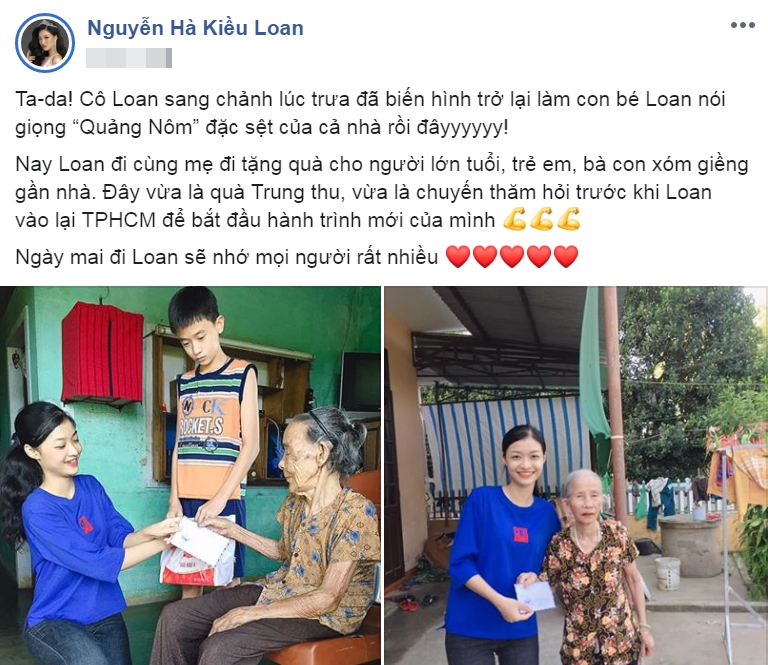Screen dimensions: 768x665
Task: Open the left photo with the seated elderly woman
Action: pyautogui.click(x=190, y=475)
